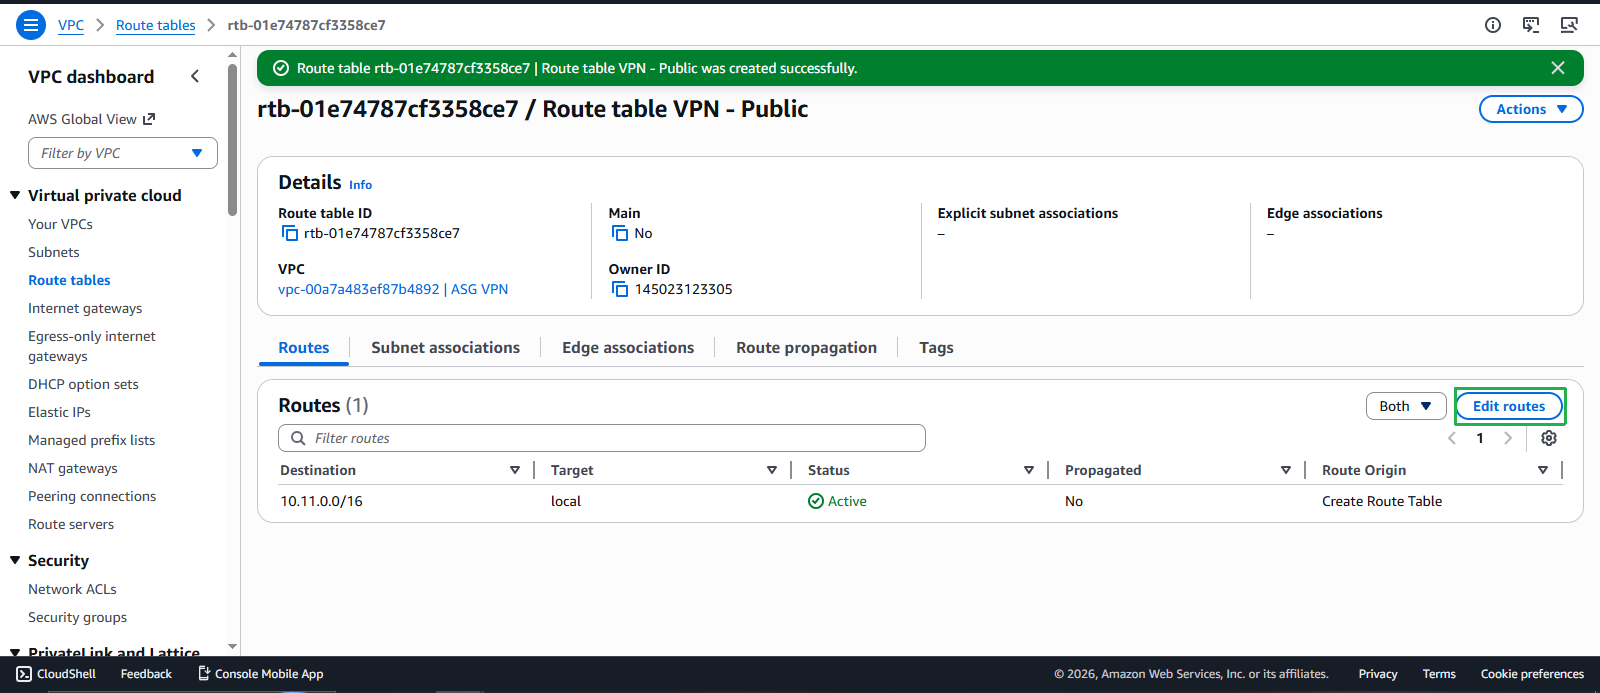1600x693 pixels.
Task: Open DHCP option sets in sidebar
Action: 83,384
